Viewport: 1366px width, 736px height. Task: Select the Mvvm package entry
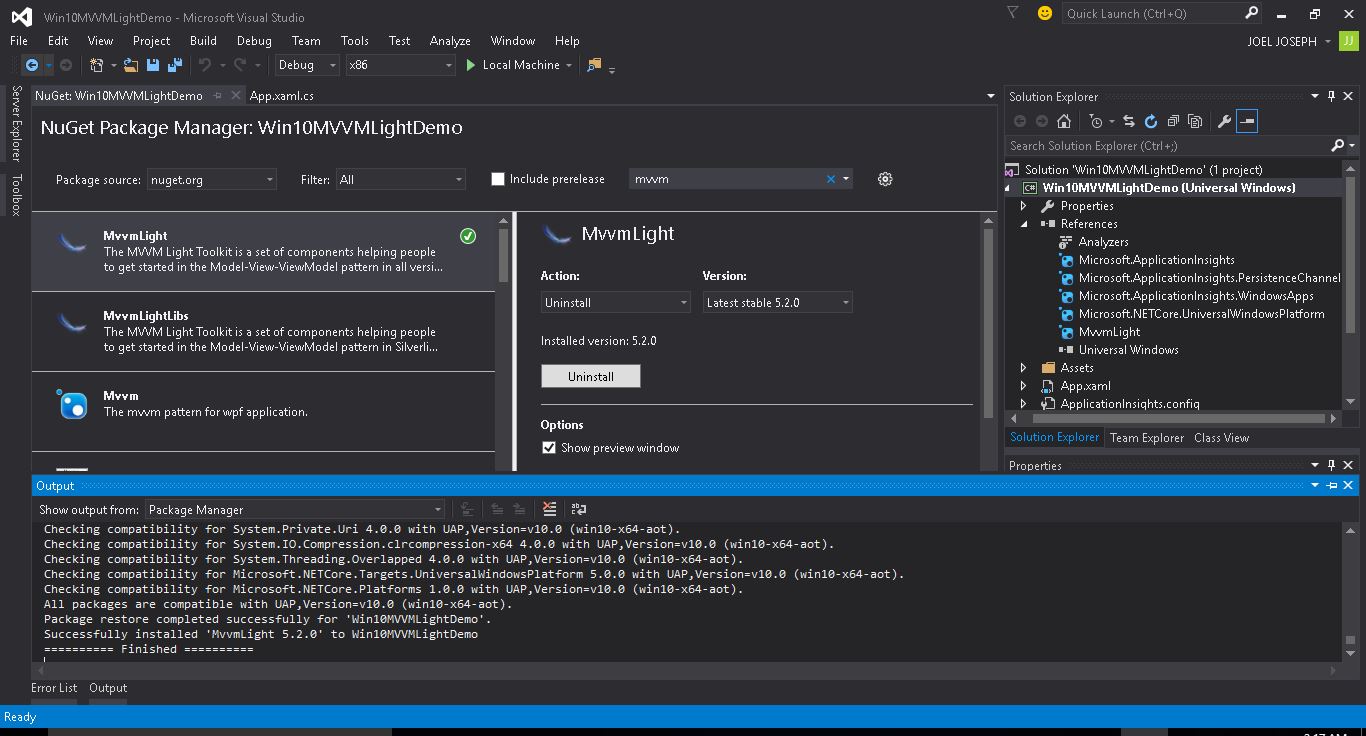pyautogui.click(x=263, y=412)
